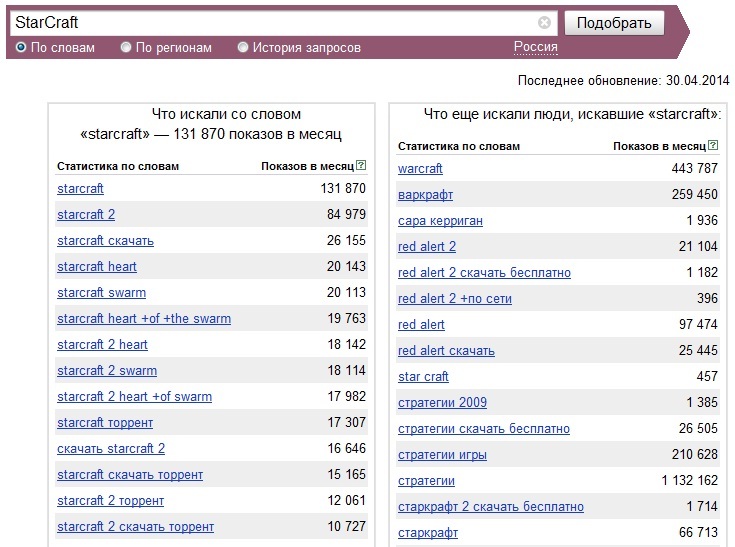
Task: Click the '84 979' impressions value
Action: click(x=346, y=215)
